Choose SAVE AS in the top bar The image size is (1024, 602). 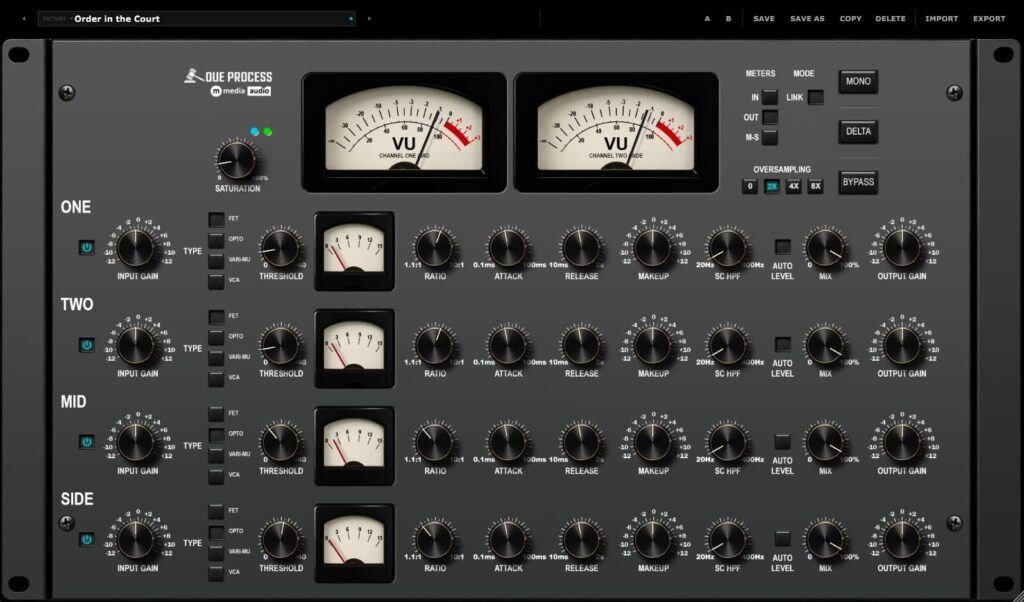click(807, 19)
